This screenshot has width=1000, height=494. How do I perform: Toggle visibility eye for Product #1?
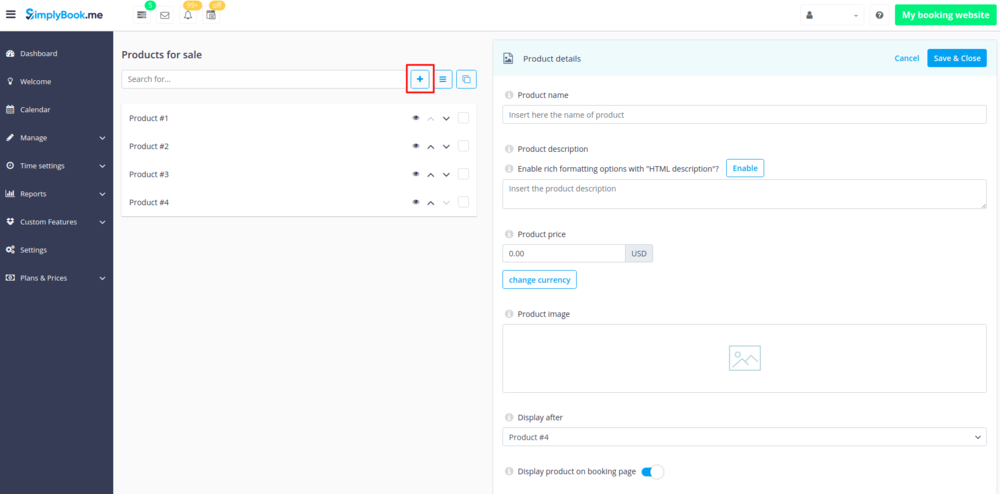coord(416,118)
